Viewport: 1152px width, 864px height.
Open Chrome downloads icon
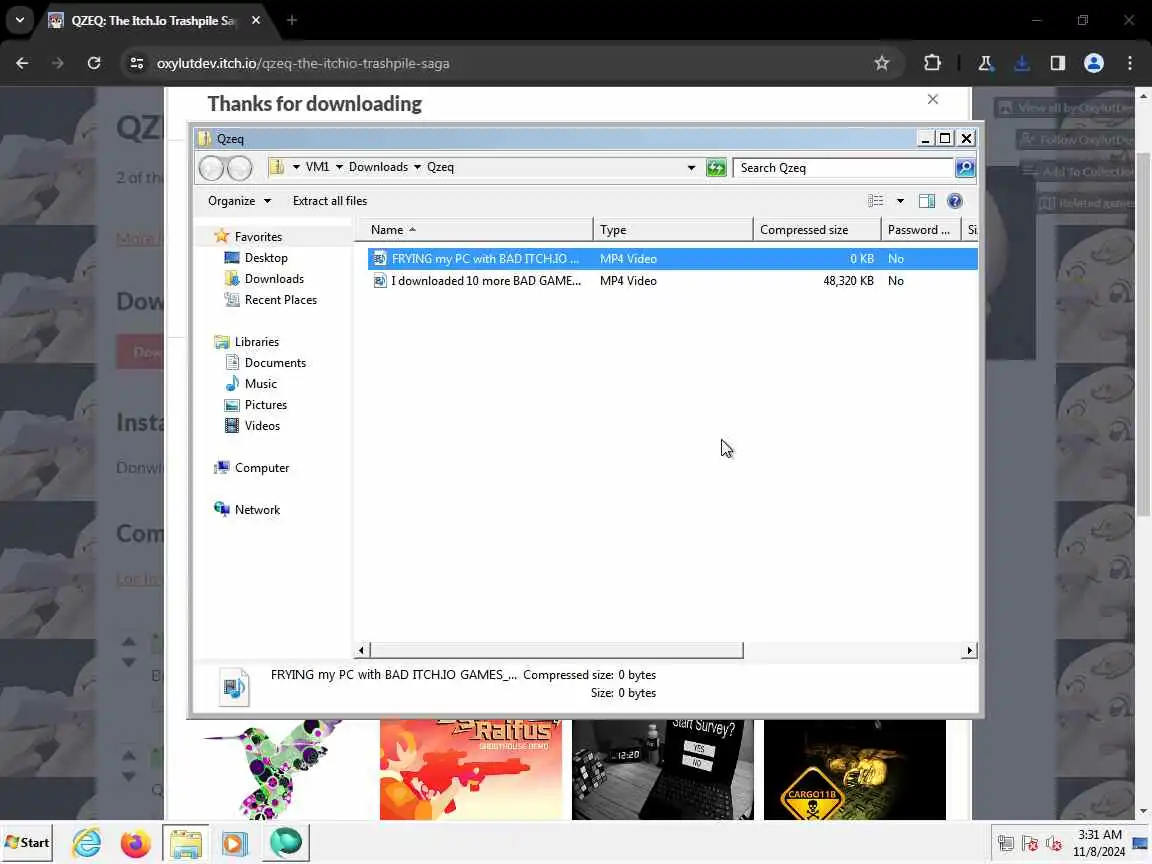coord(1021,63)
